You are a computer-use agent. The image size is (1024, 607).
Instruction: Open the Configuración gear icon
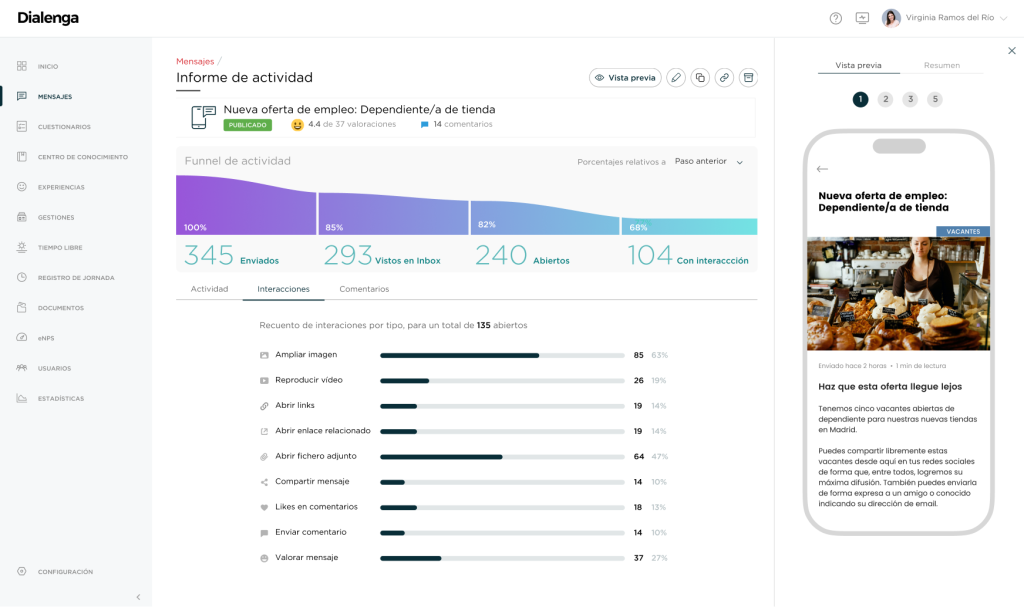[22, 571]
